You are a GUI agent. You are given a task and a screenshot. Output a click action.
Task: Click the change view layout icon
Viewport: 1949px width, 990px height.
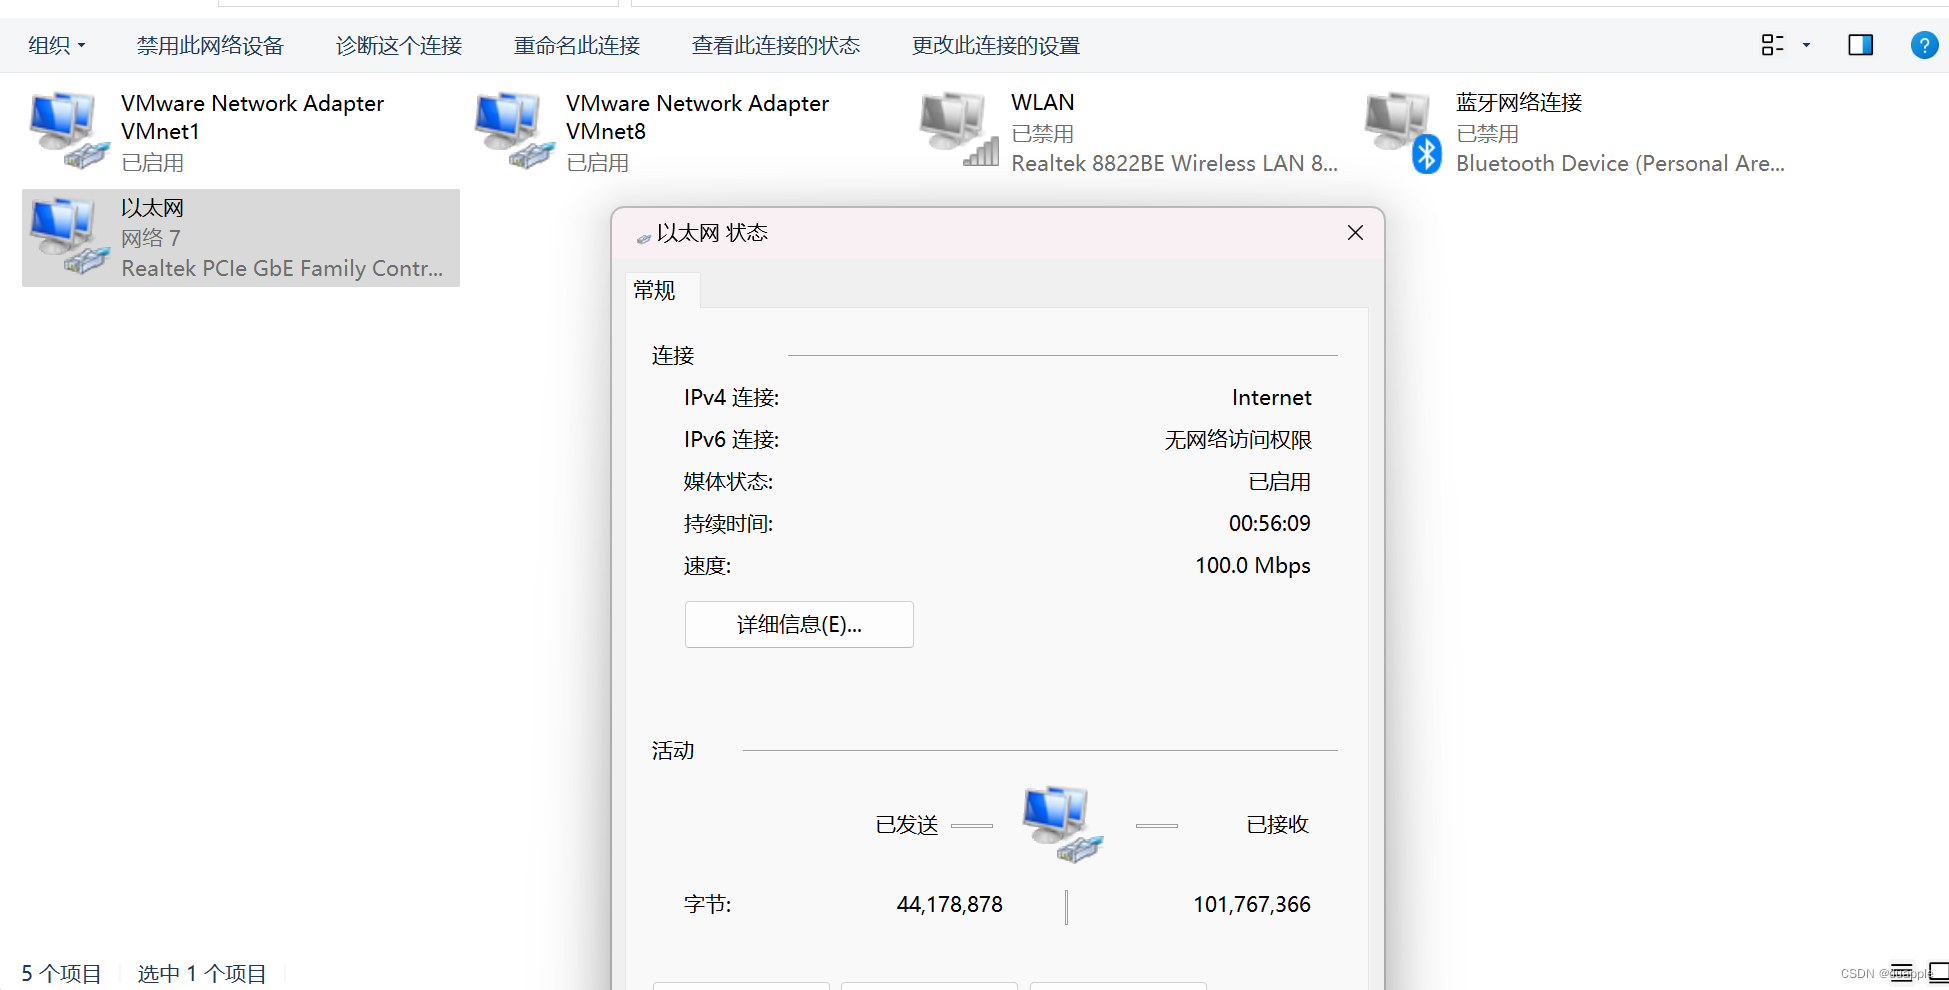[x=1772, y=45]
